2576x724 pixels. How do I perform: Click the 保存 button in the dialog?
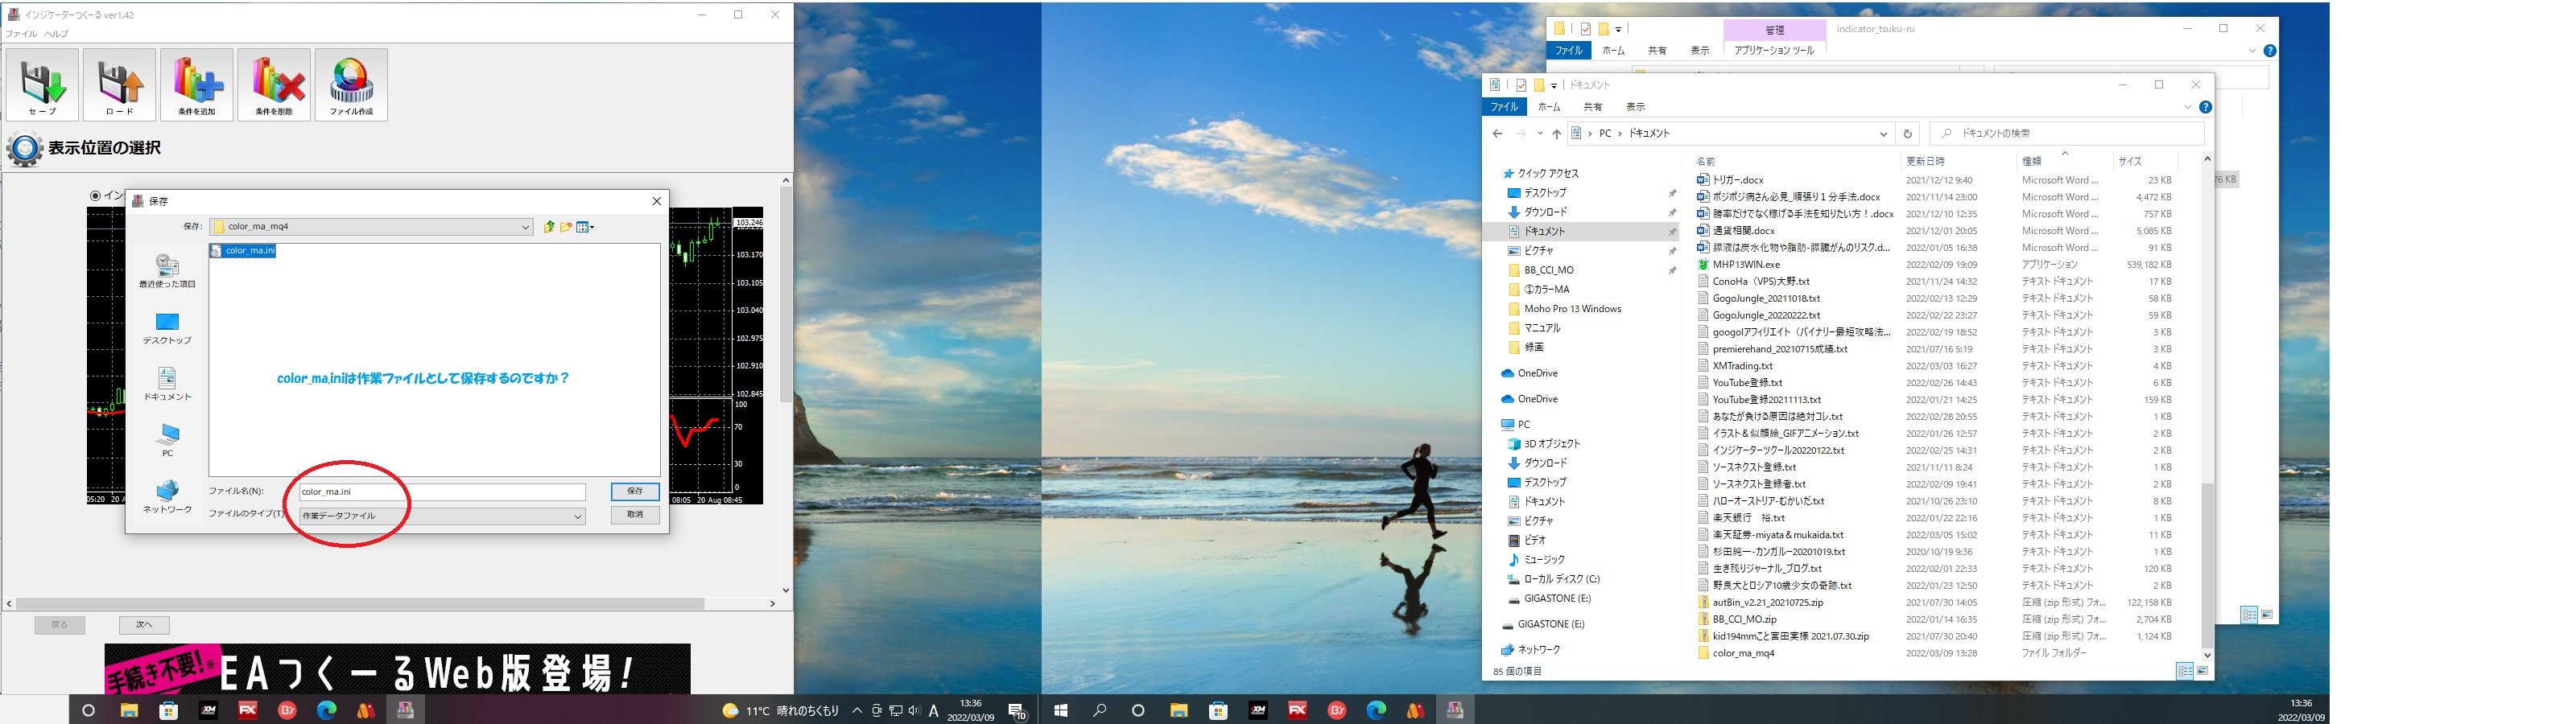click(635, 491)
